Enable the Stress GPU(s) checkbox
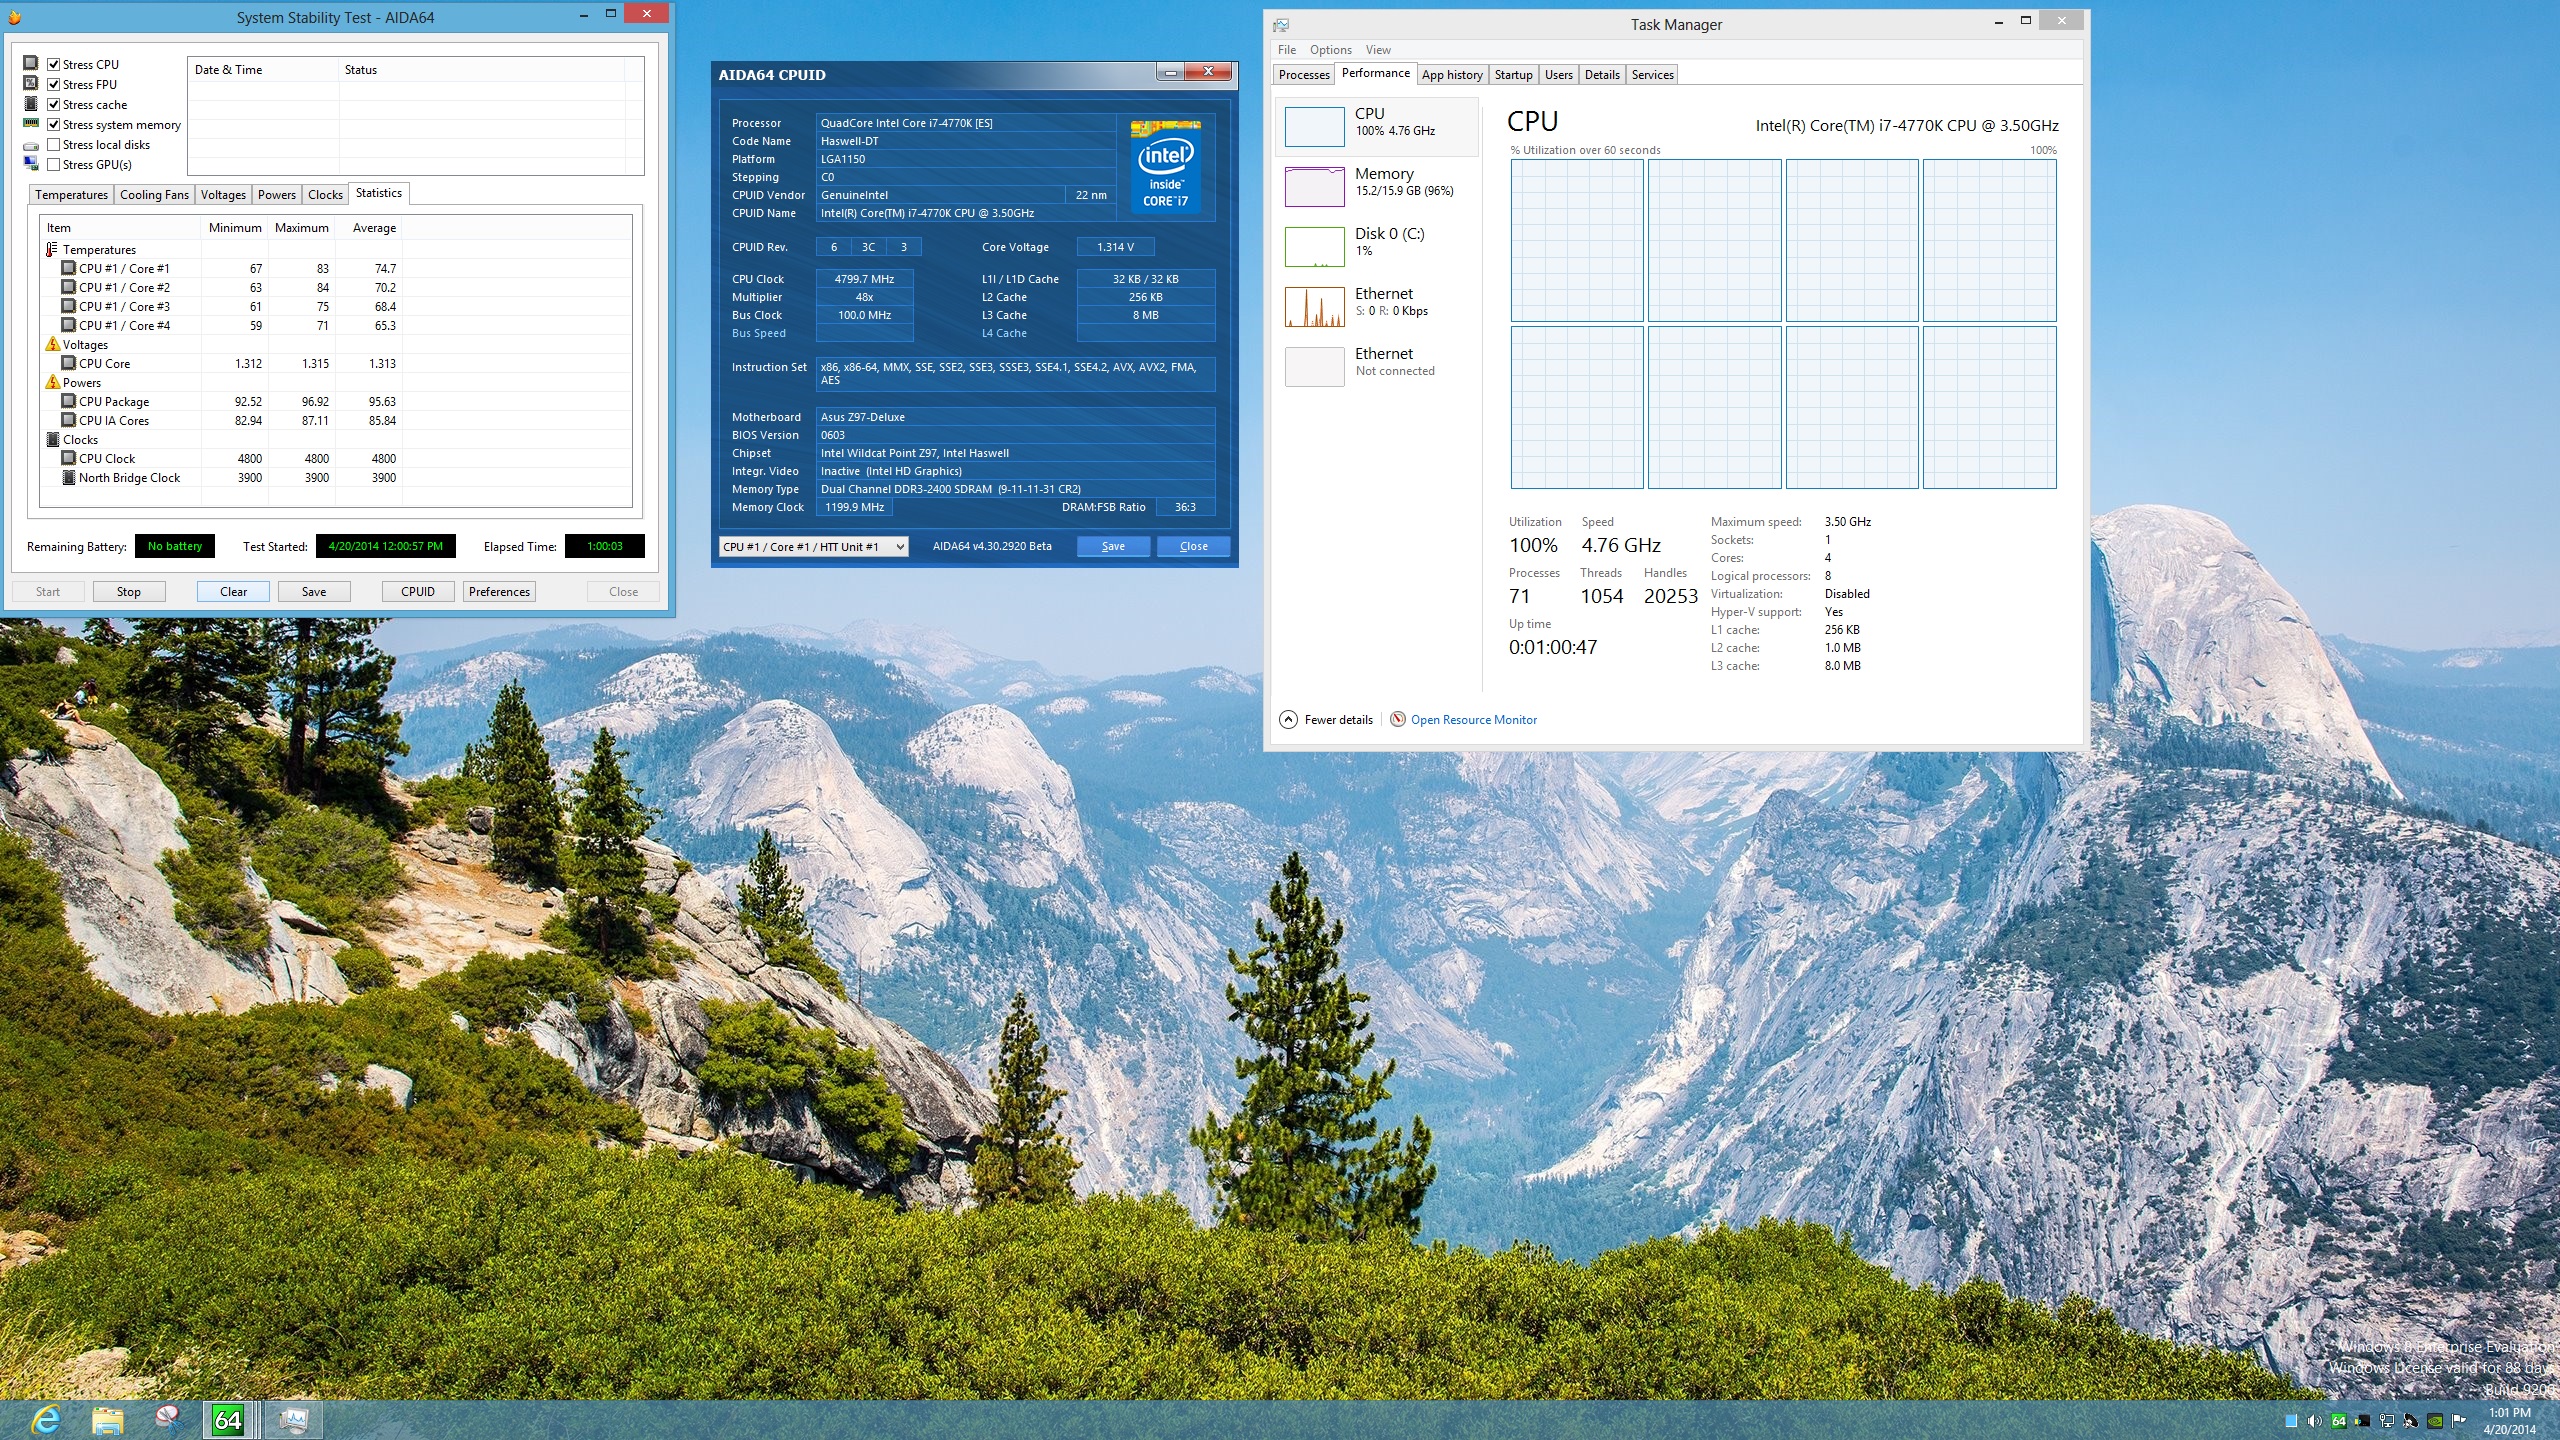The image size is (2560, 1440). pyautogui.click(x=54, y=164)
